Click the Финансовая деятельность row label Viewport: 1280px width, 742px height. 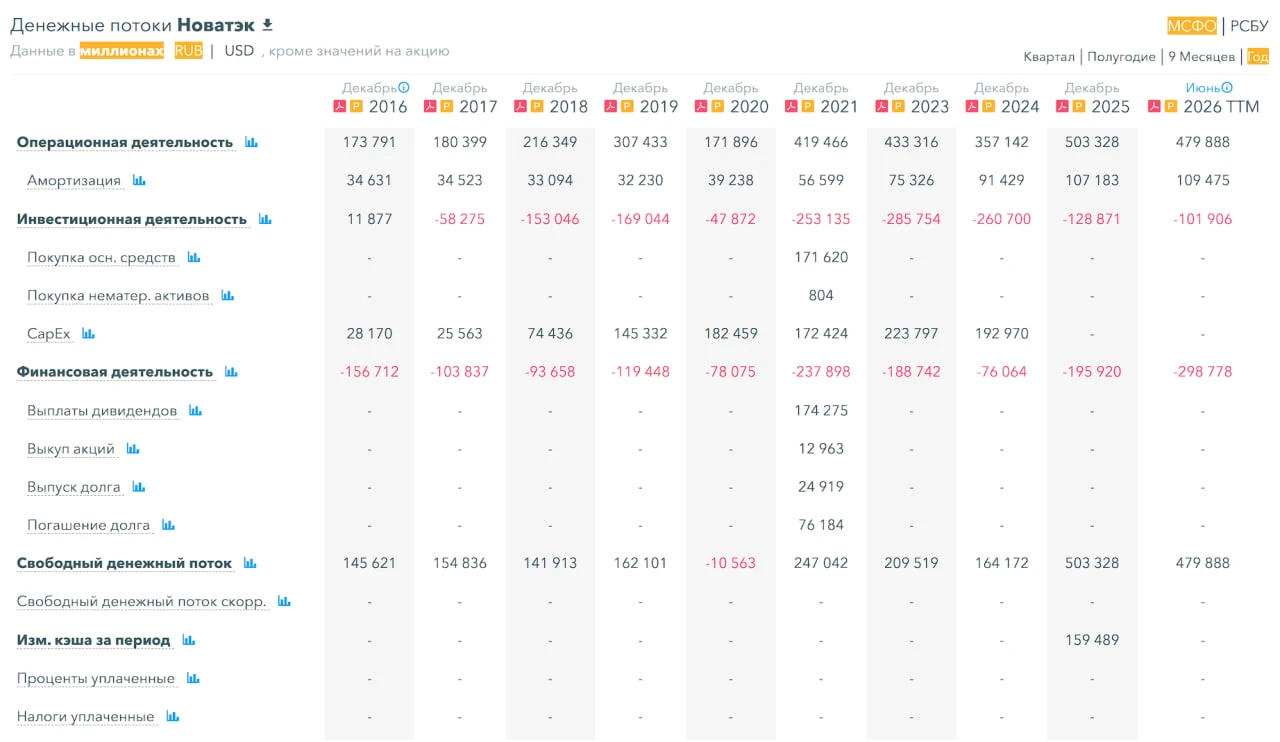pyautogui.click(x=115, y=372)
